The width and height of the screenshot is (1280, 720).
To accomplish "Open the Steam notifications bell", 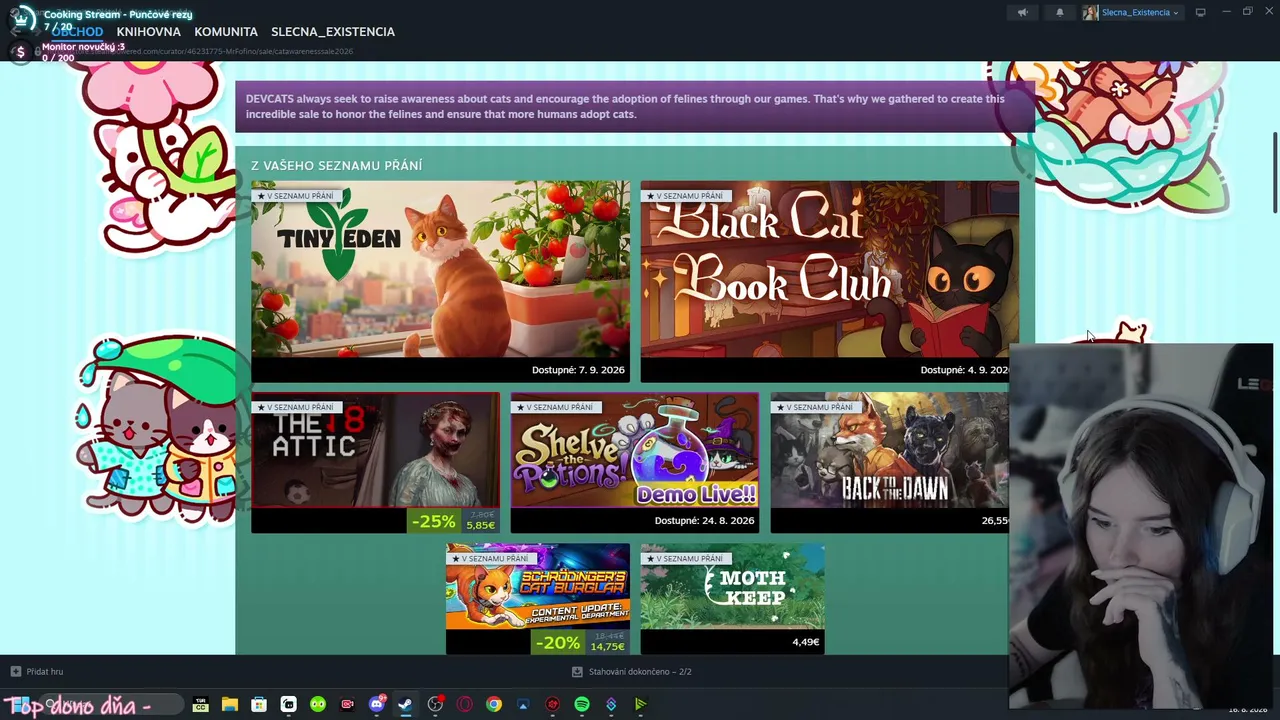I will click(x=1060, y=12).
